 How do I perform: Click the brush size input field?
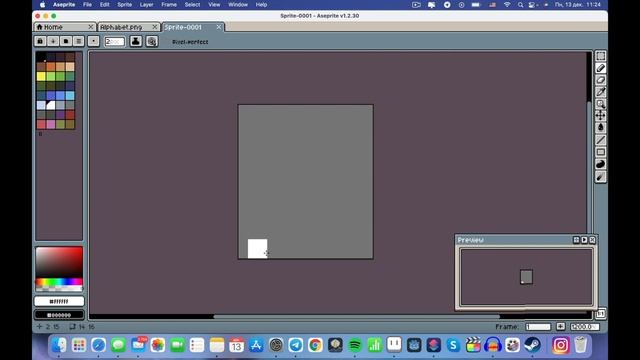114,41
